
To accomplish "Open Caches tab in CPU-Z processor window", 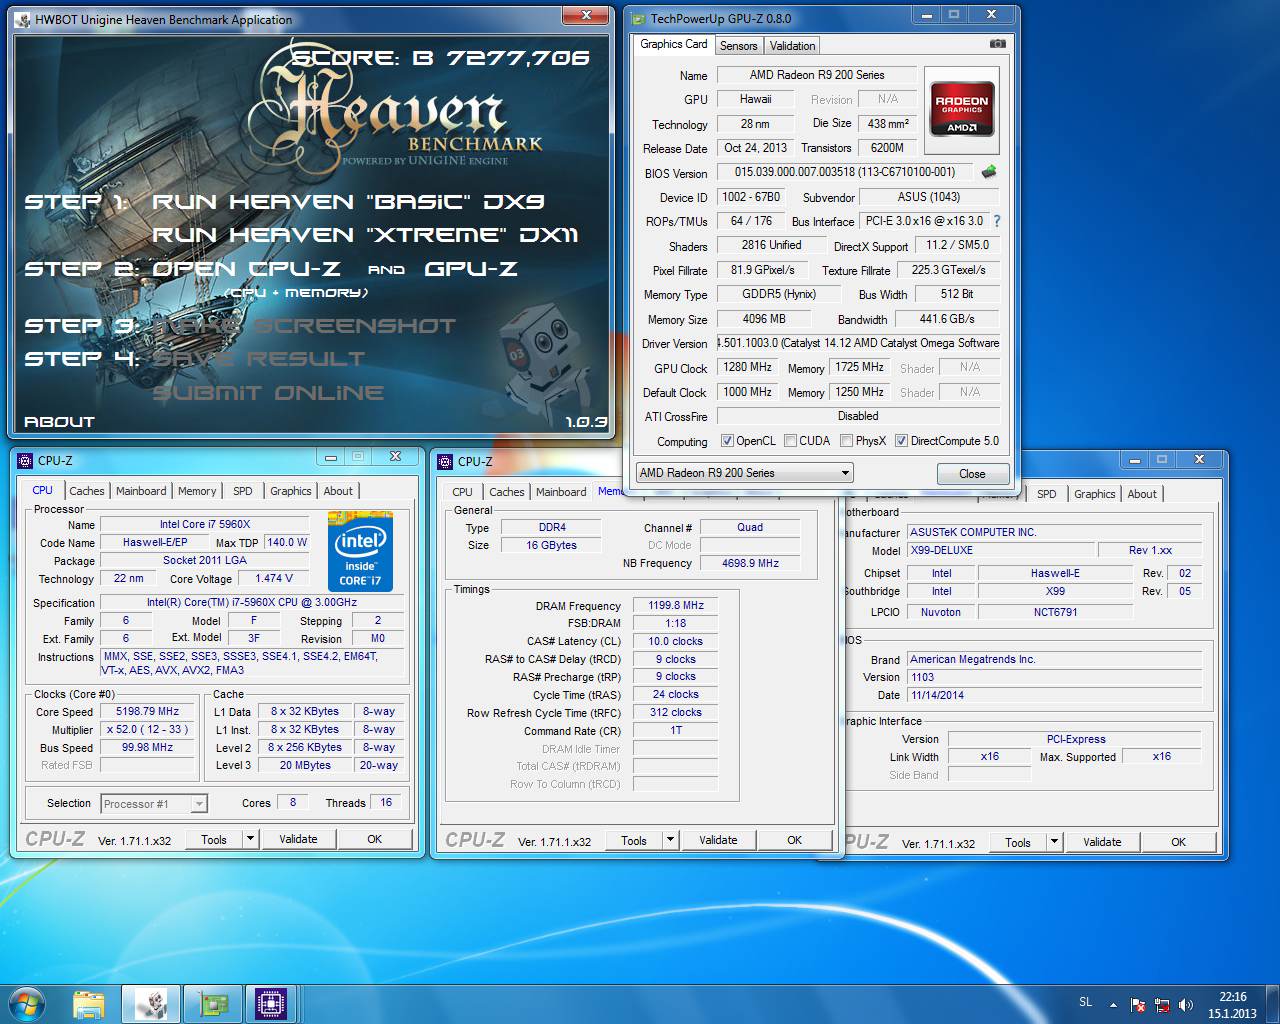I will (86, 491).
